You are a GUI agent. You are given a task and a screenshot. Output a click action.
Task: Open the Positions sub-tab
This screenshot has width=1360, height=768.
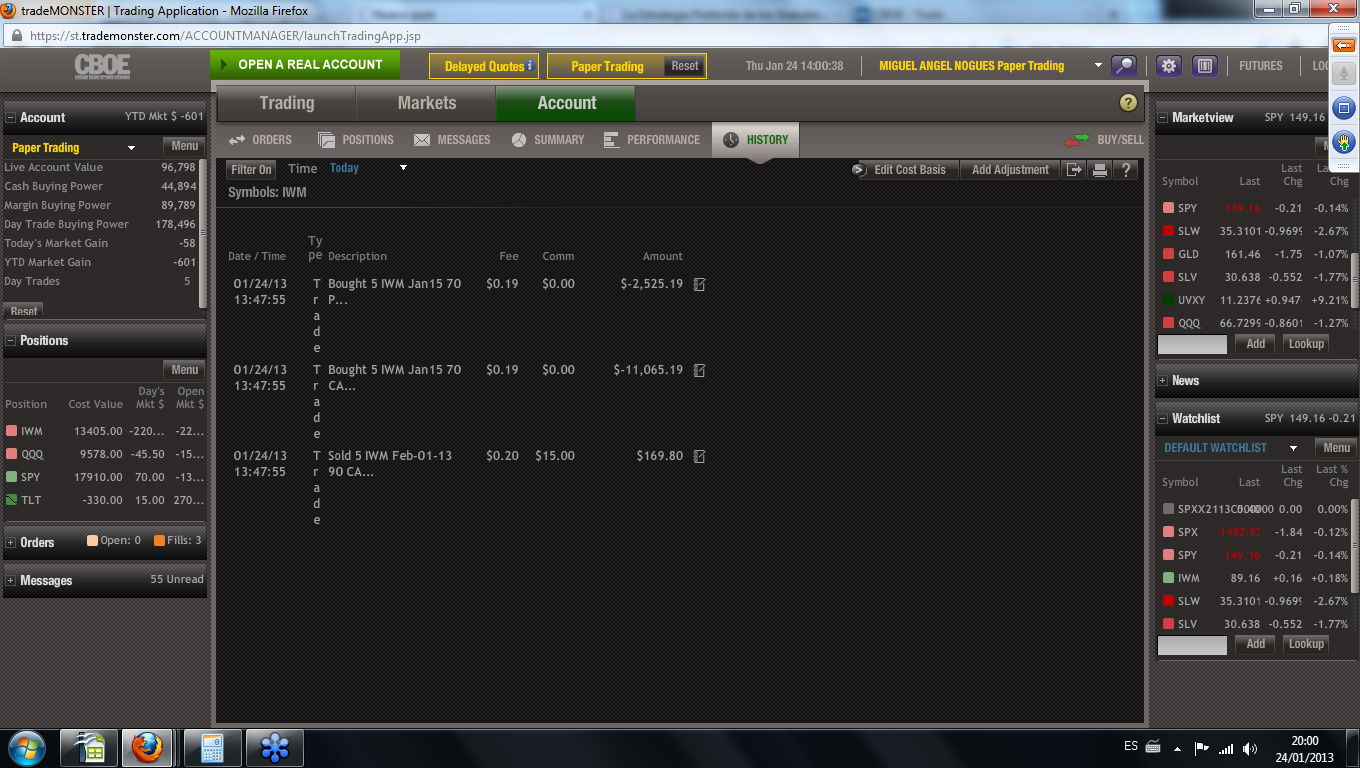(356, 140)
